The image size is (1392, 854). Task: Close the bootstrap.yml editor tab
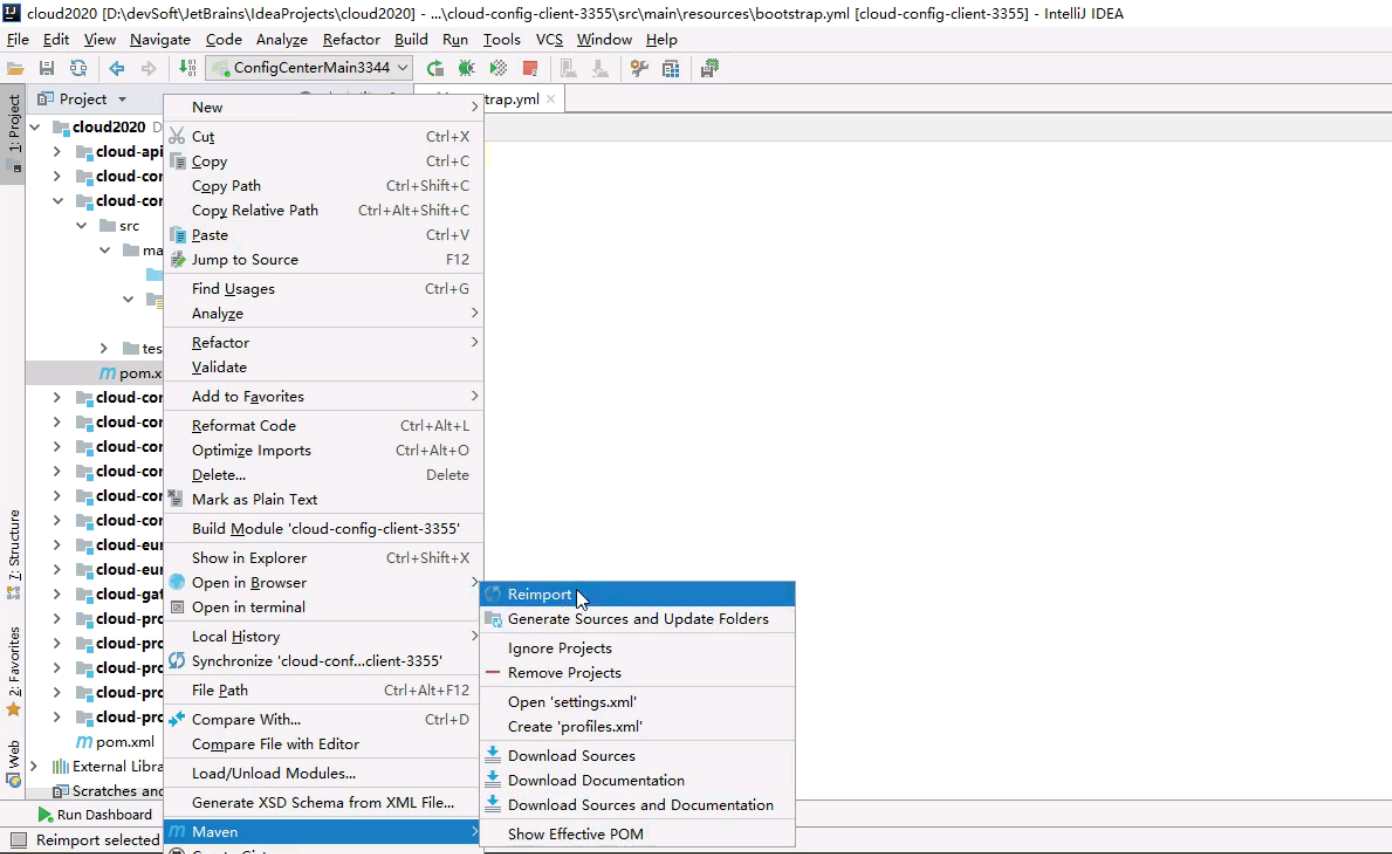point(551,100)
